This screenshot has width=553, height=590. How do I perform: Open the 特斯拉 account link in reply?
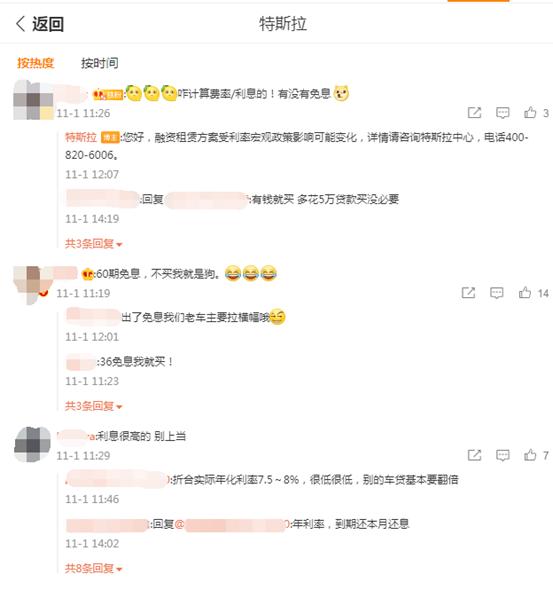[81, 137]
